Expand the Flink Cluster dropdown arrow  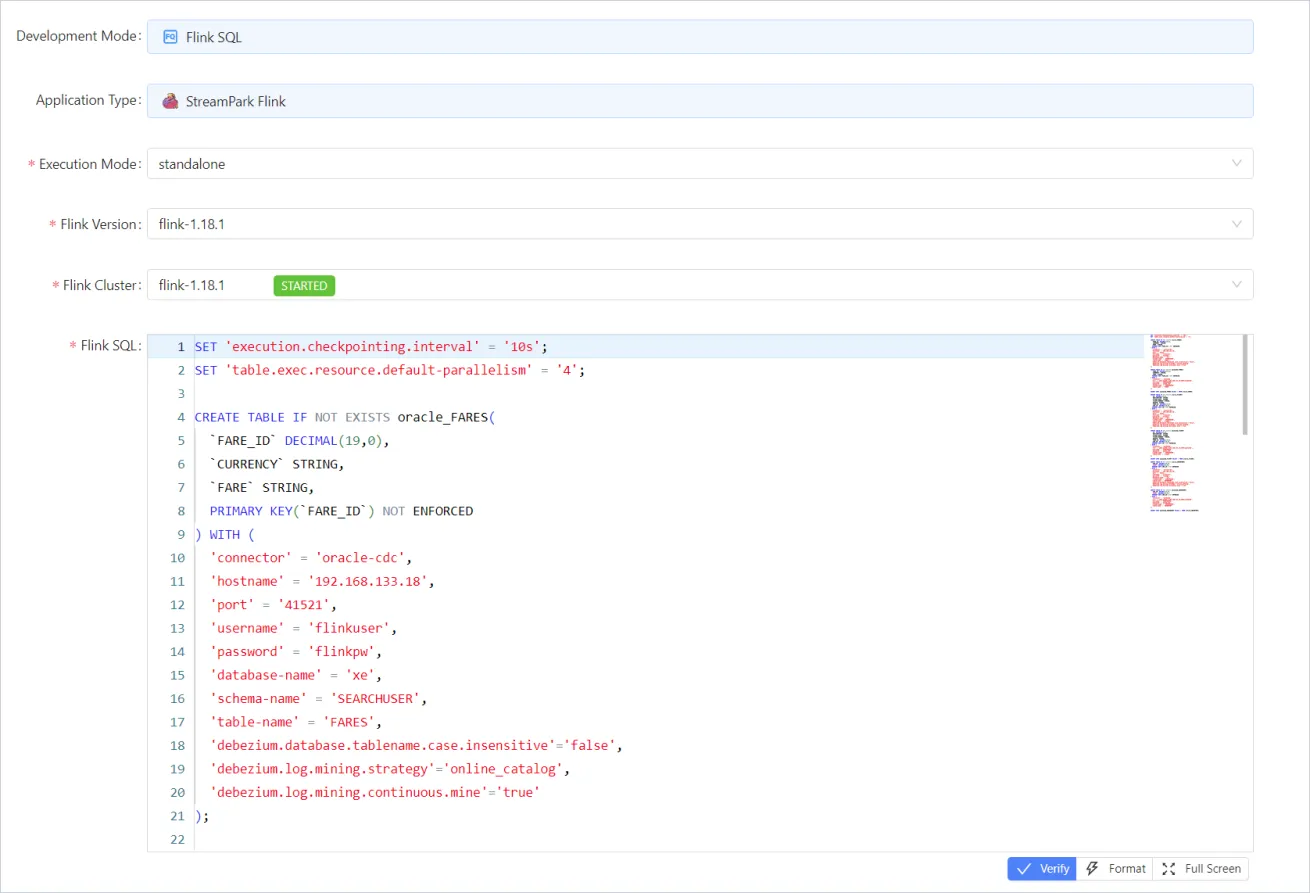pos(1237,285)
